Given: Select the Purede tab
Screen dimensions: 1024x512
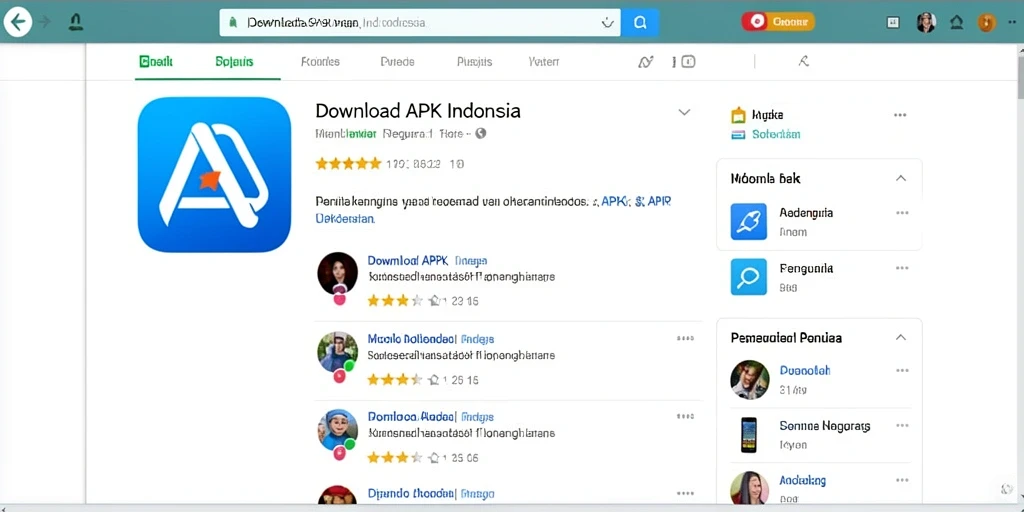Looking at the screenshot, I should [x=397, y=62].
